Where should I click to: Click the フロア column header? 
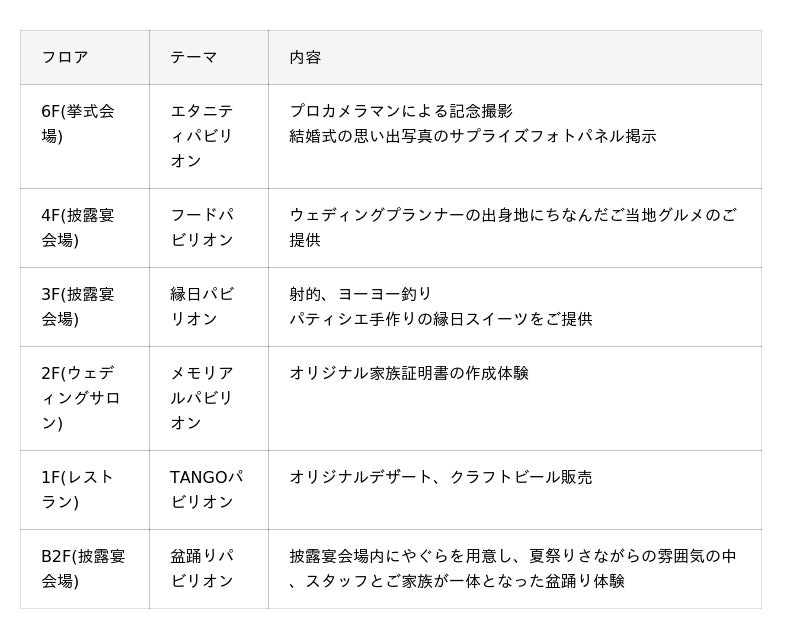[x=65, y=58]
